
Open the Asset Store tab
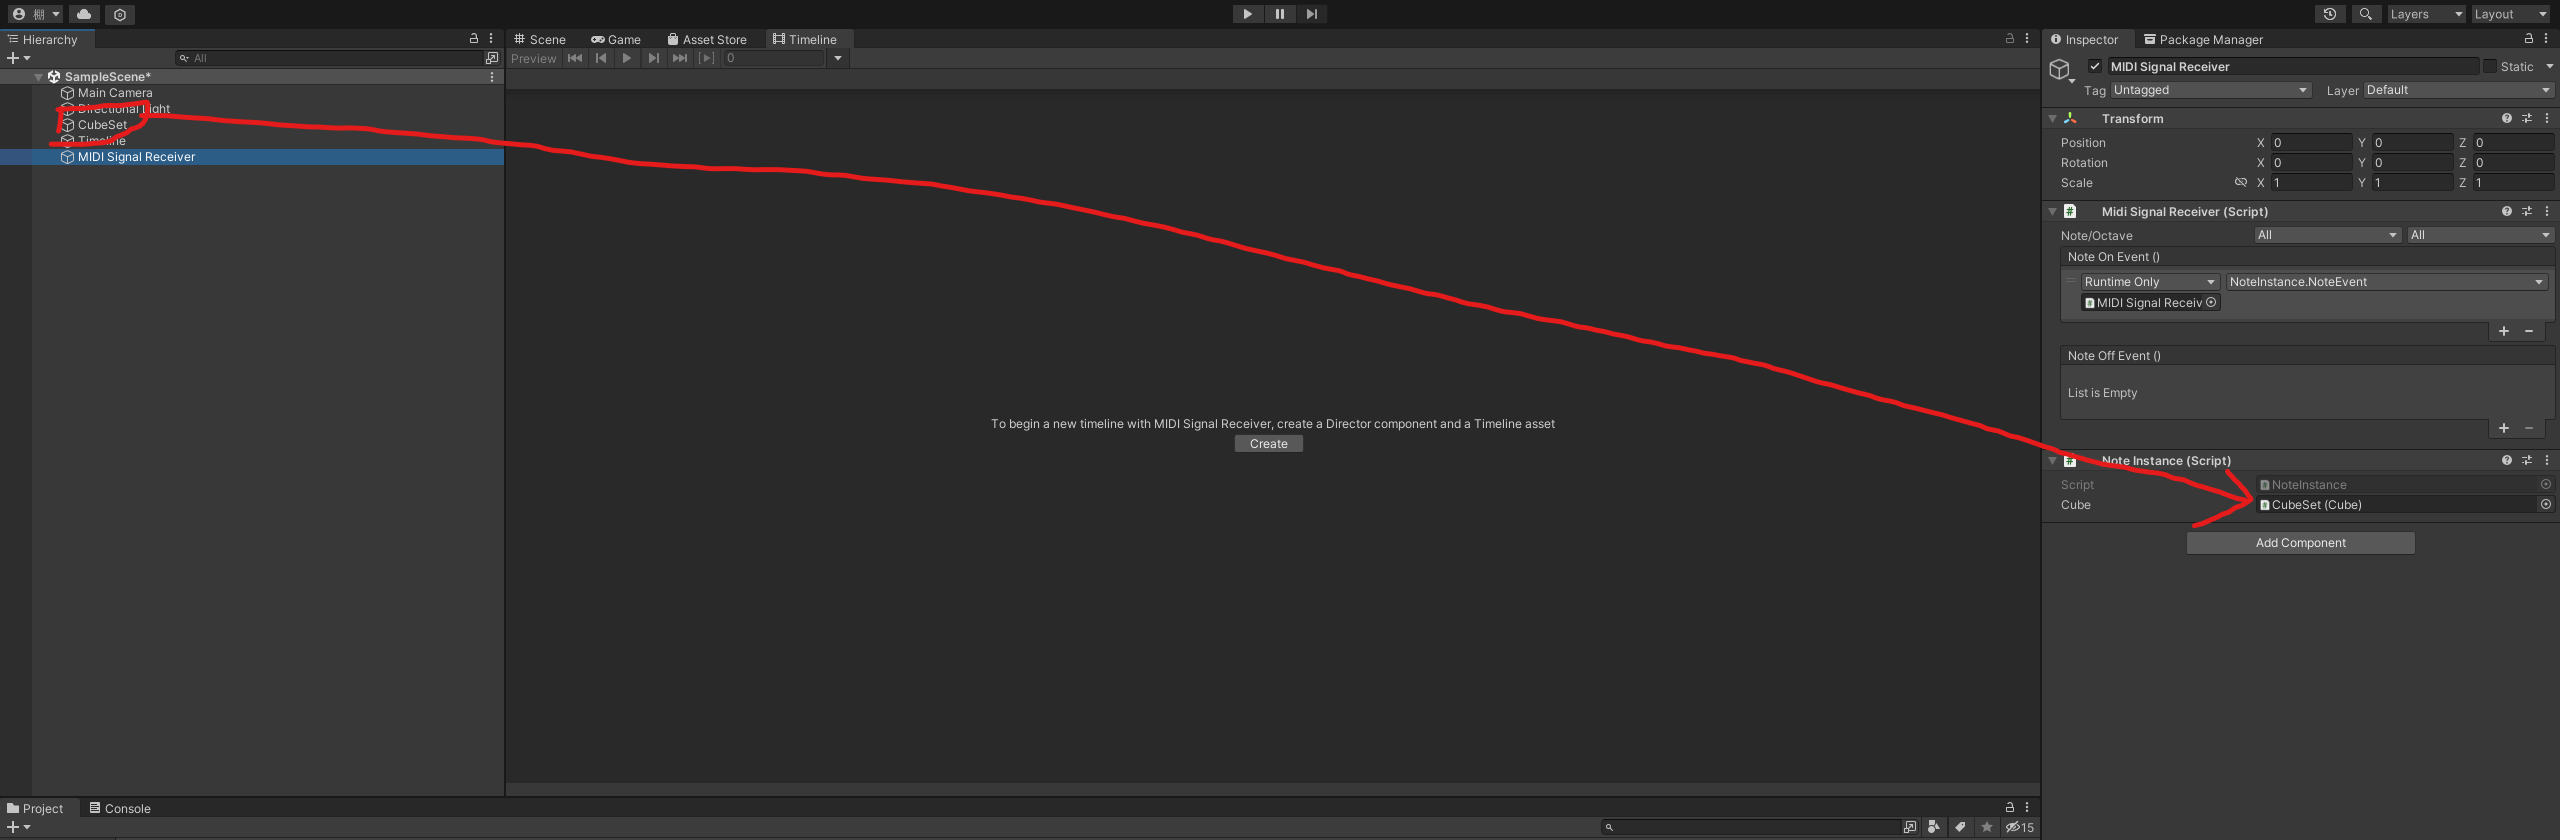coord(707,39)
